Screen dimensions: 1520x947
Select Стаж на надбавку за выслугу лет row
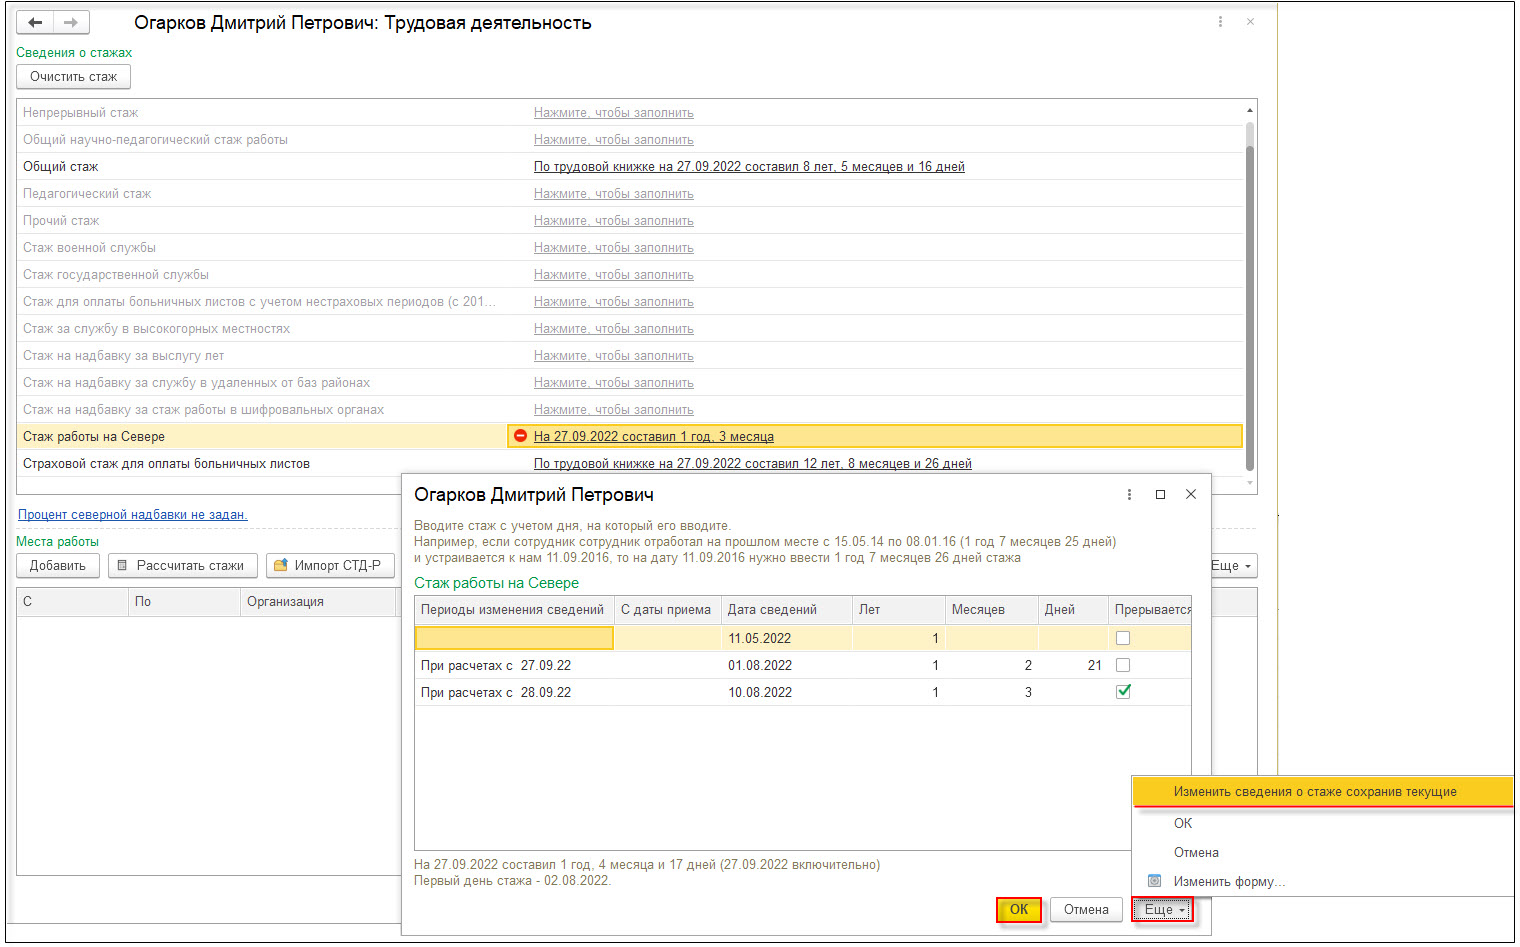[630, 355]
